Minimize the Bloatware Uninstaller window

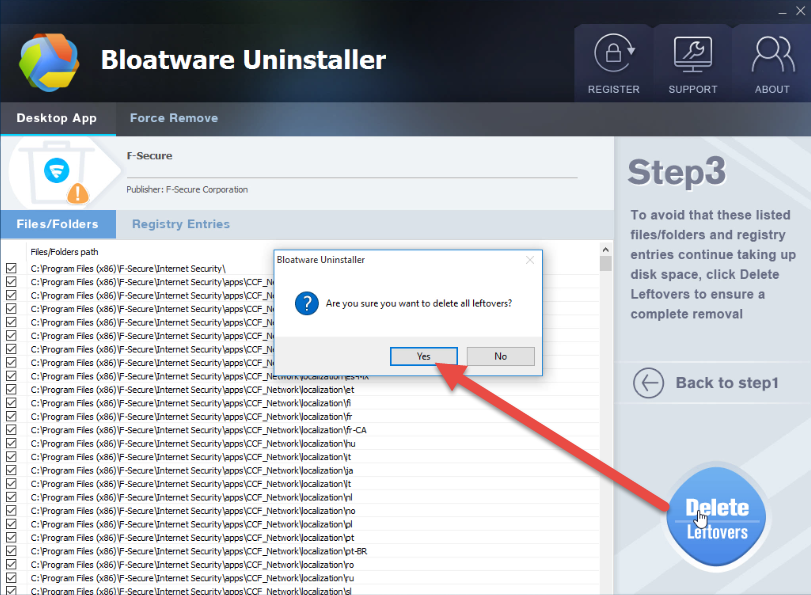coord(783,11)
